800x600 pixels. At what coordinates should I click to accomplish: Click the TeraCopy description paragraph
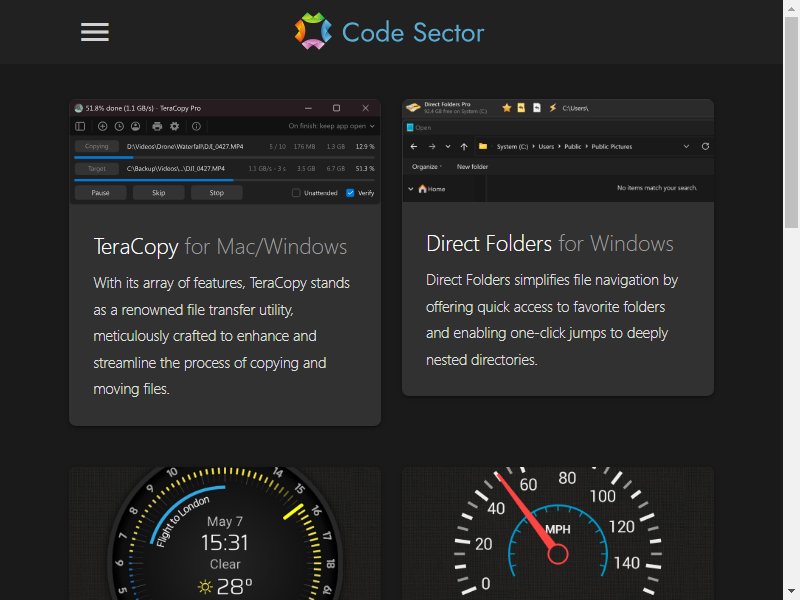point(221,336)
